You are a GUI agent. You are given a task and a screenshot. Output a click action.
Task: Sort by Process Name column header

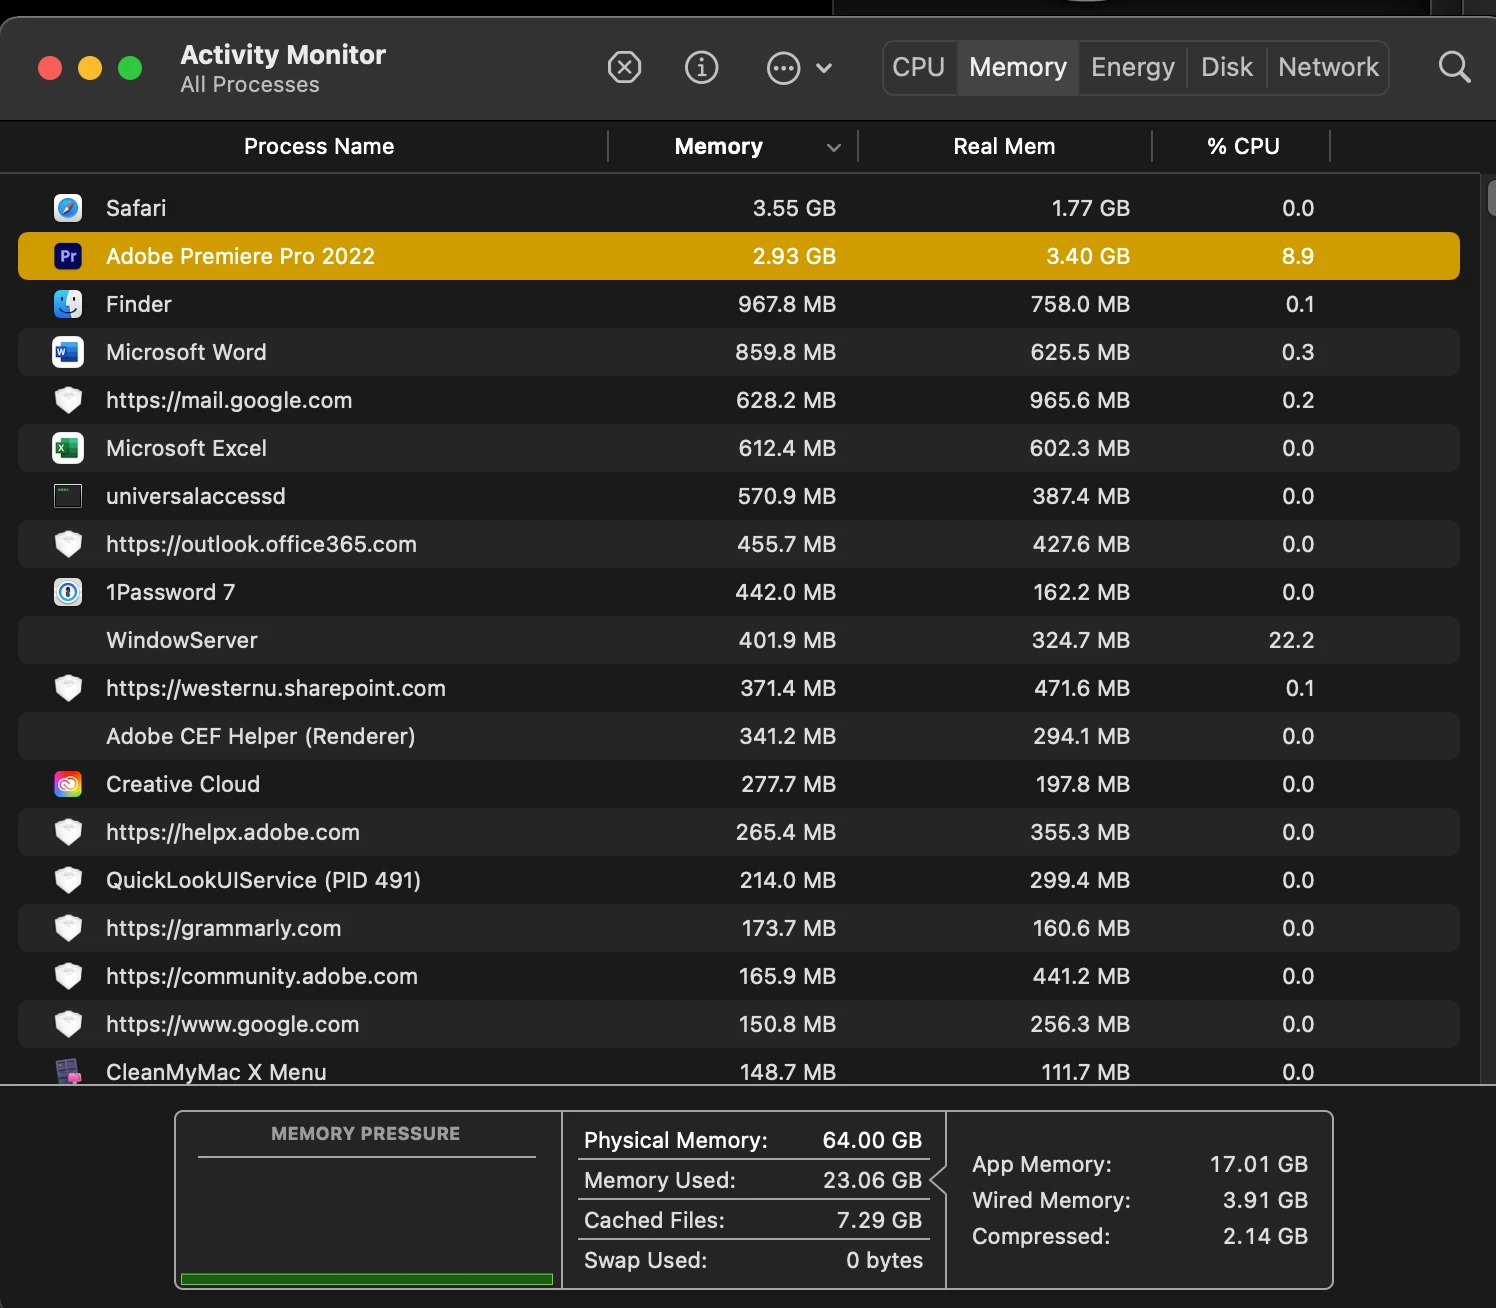[319, 146]
